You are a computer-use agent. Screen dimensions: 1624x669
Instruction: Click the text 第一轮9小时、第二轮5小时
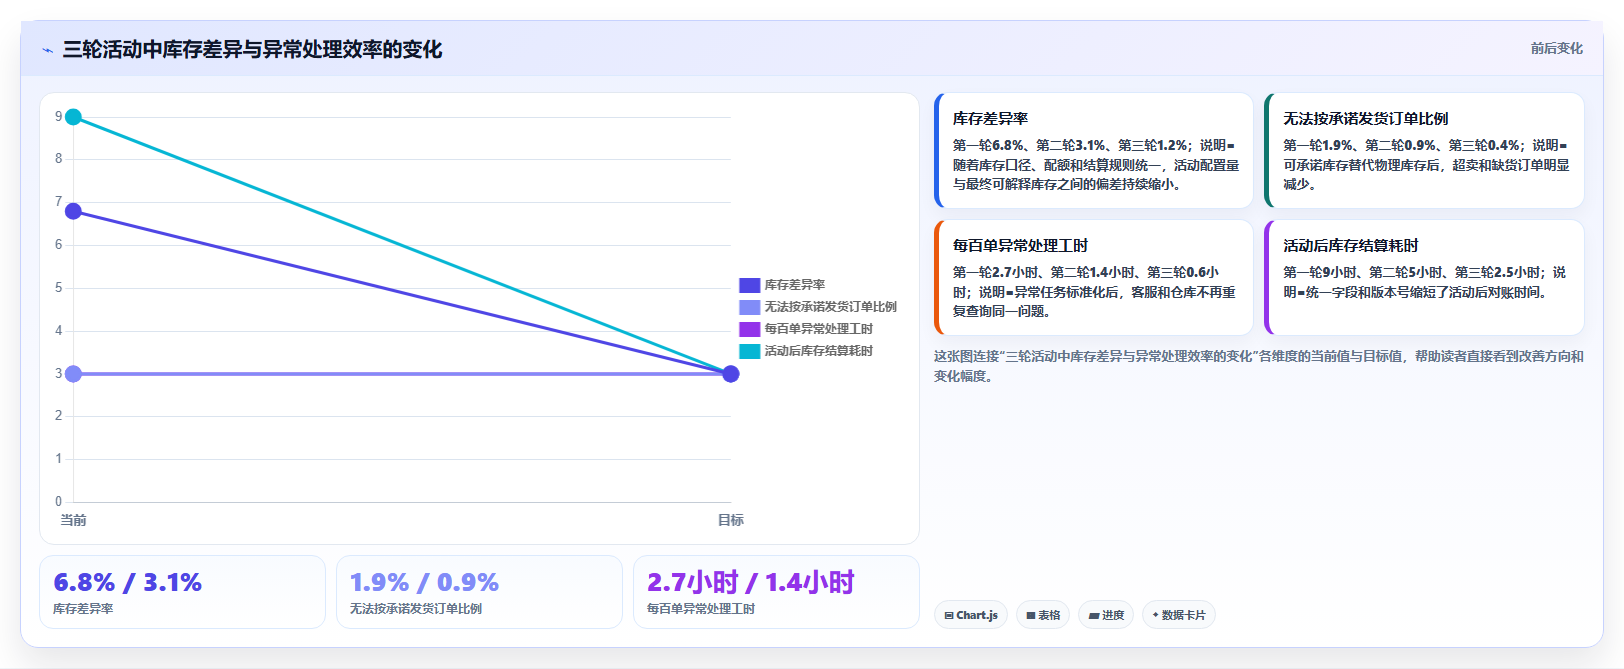click(1364, 272)
